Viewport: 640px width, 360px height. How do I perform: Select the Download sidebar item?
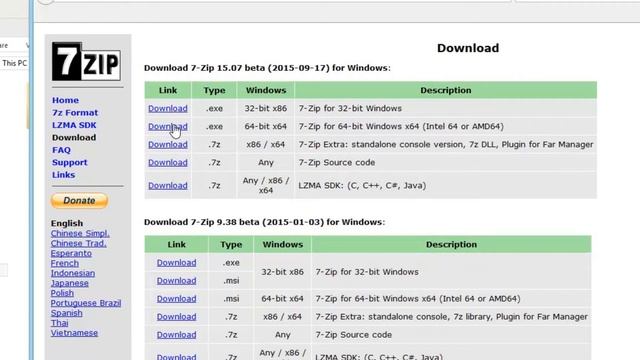(x=74, y=138)
